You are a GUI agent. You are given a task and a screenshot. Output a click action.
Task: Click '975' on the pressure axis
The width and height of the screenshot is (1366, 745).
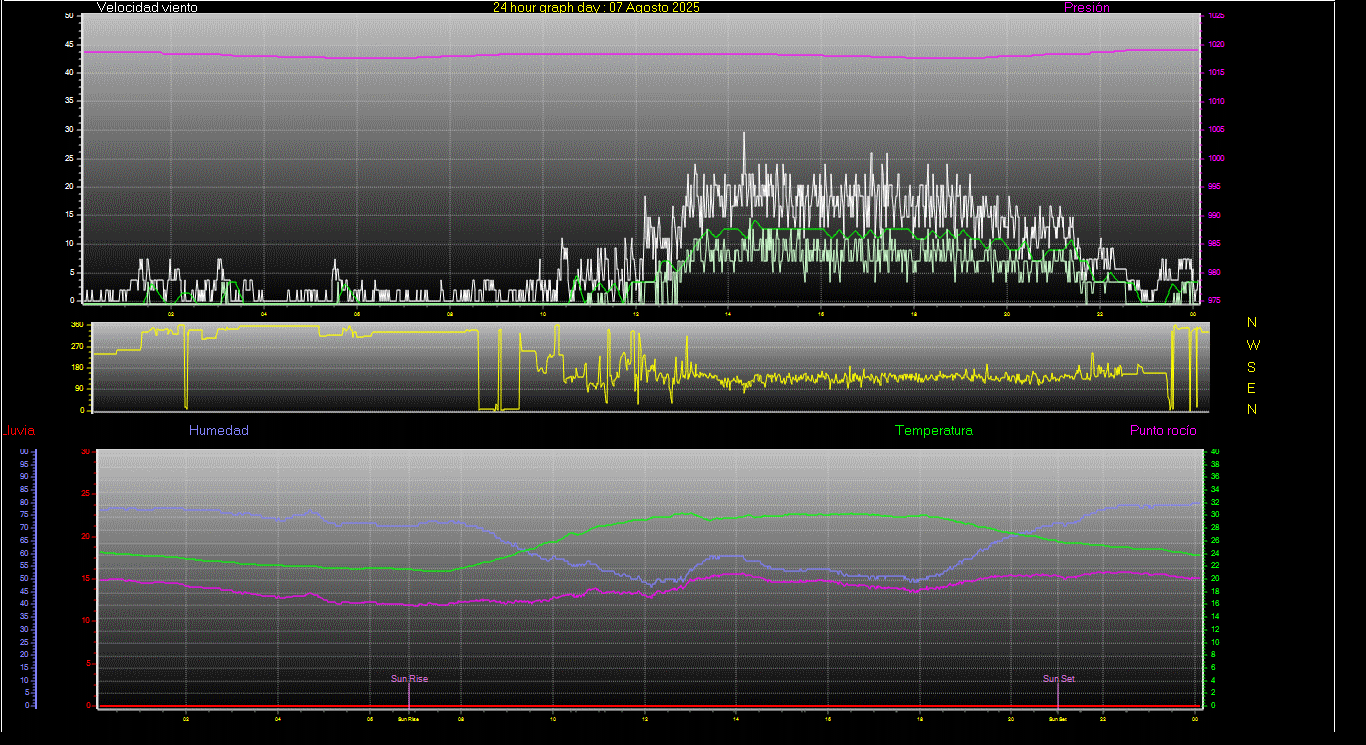pos(1215,301)
